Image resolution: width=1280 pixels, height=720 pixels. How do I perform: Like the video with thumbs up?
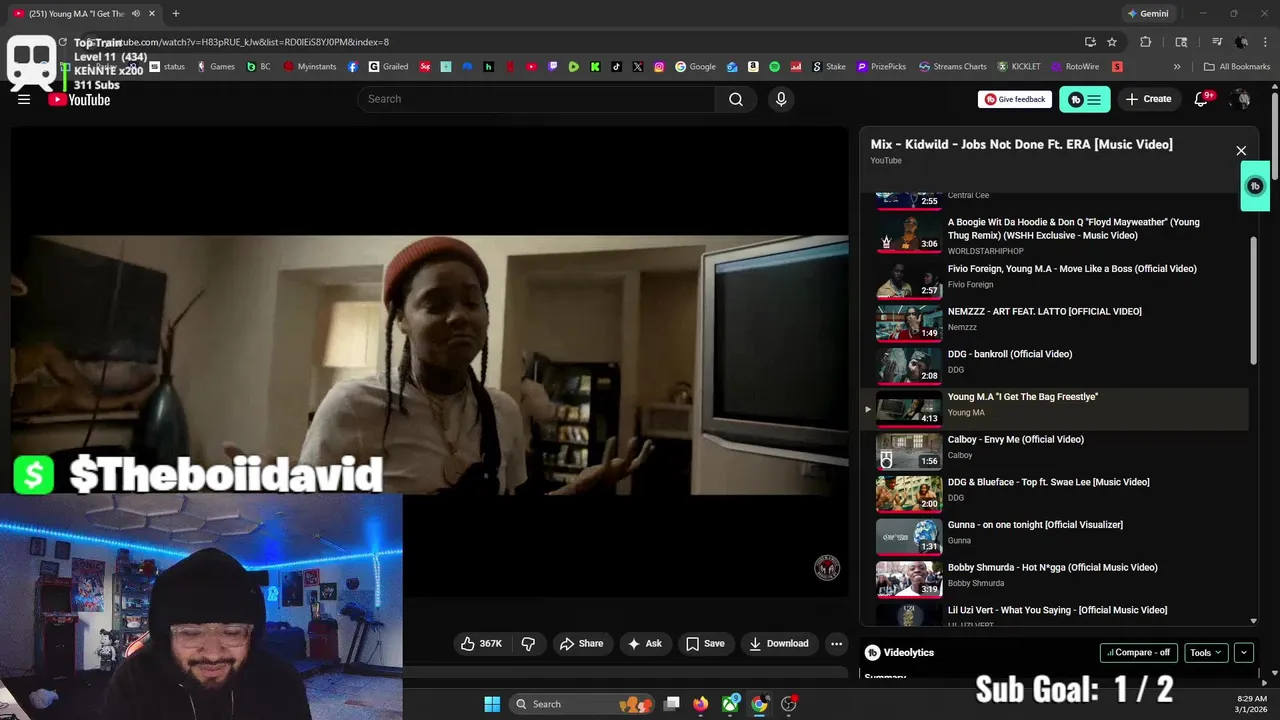click(481, 643)
